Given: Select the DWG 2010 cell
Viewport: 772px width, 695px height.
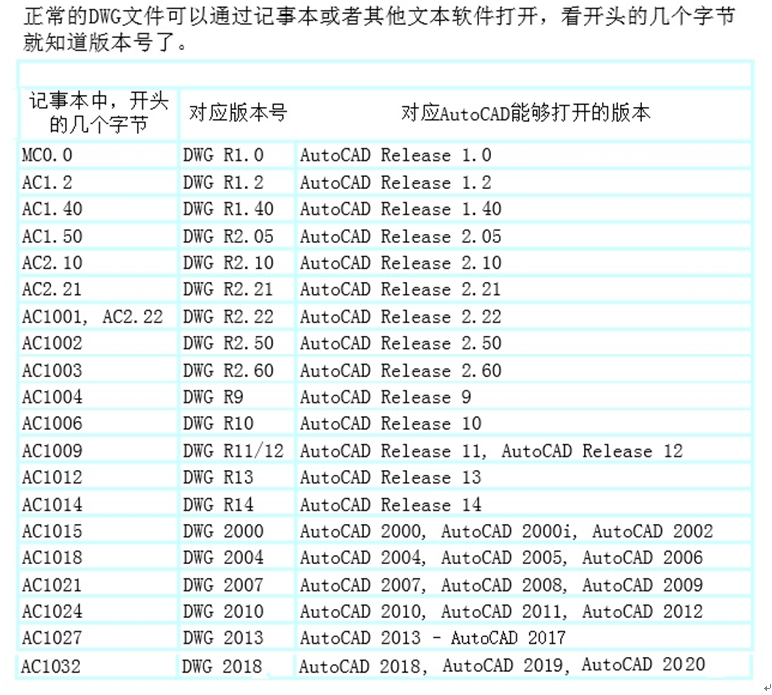Looking at the screenshot, I should pos(237,611).
